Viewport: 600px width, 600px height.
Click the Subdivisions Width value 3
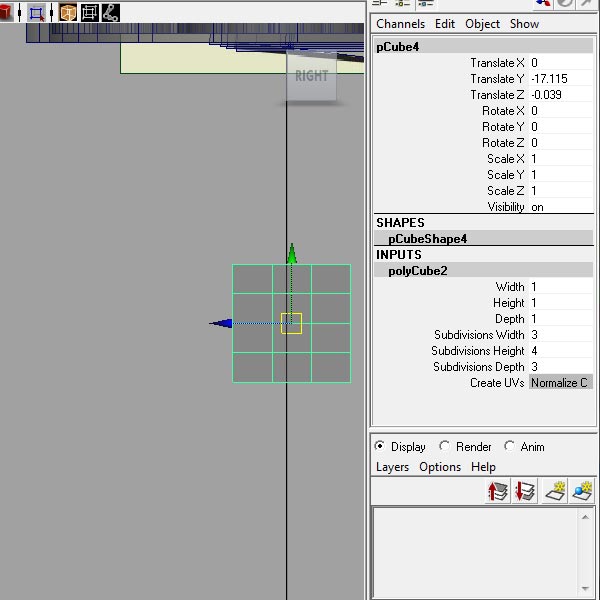click(561, 335)
